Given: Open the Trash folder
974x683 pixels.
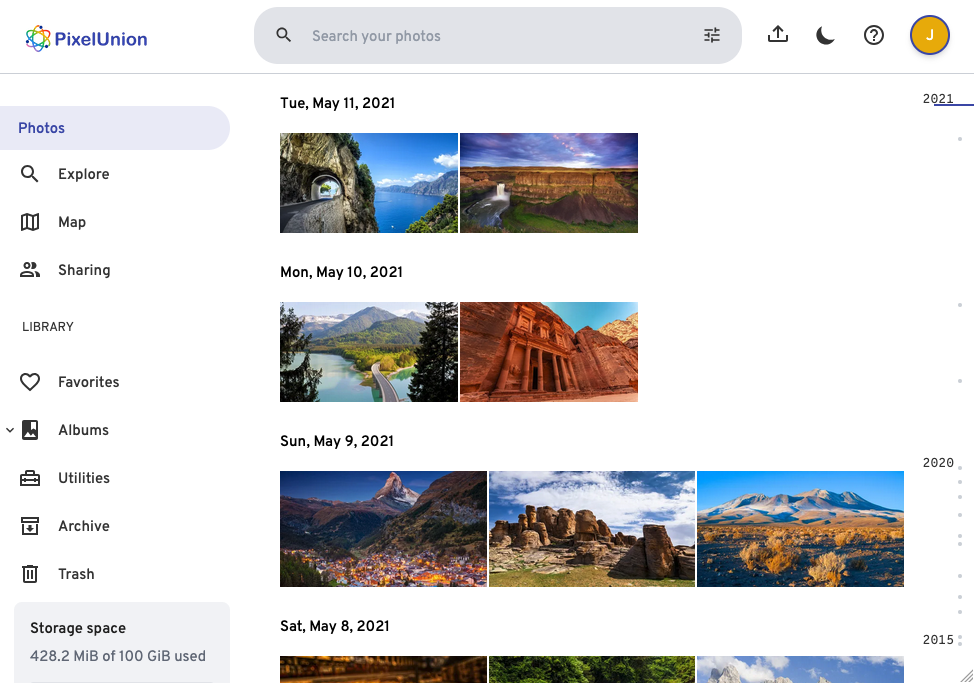Looking at the screenshot, I should point(76,574).
